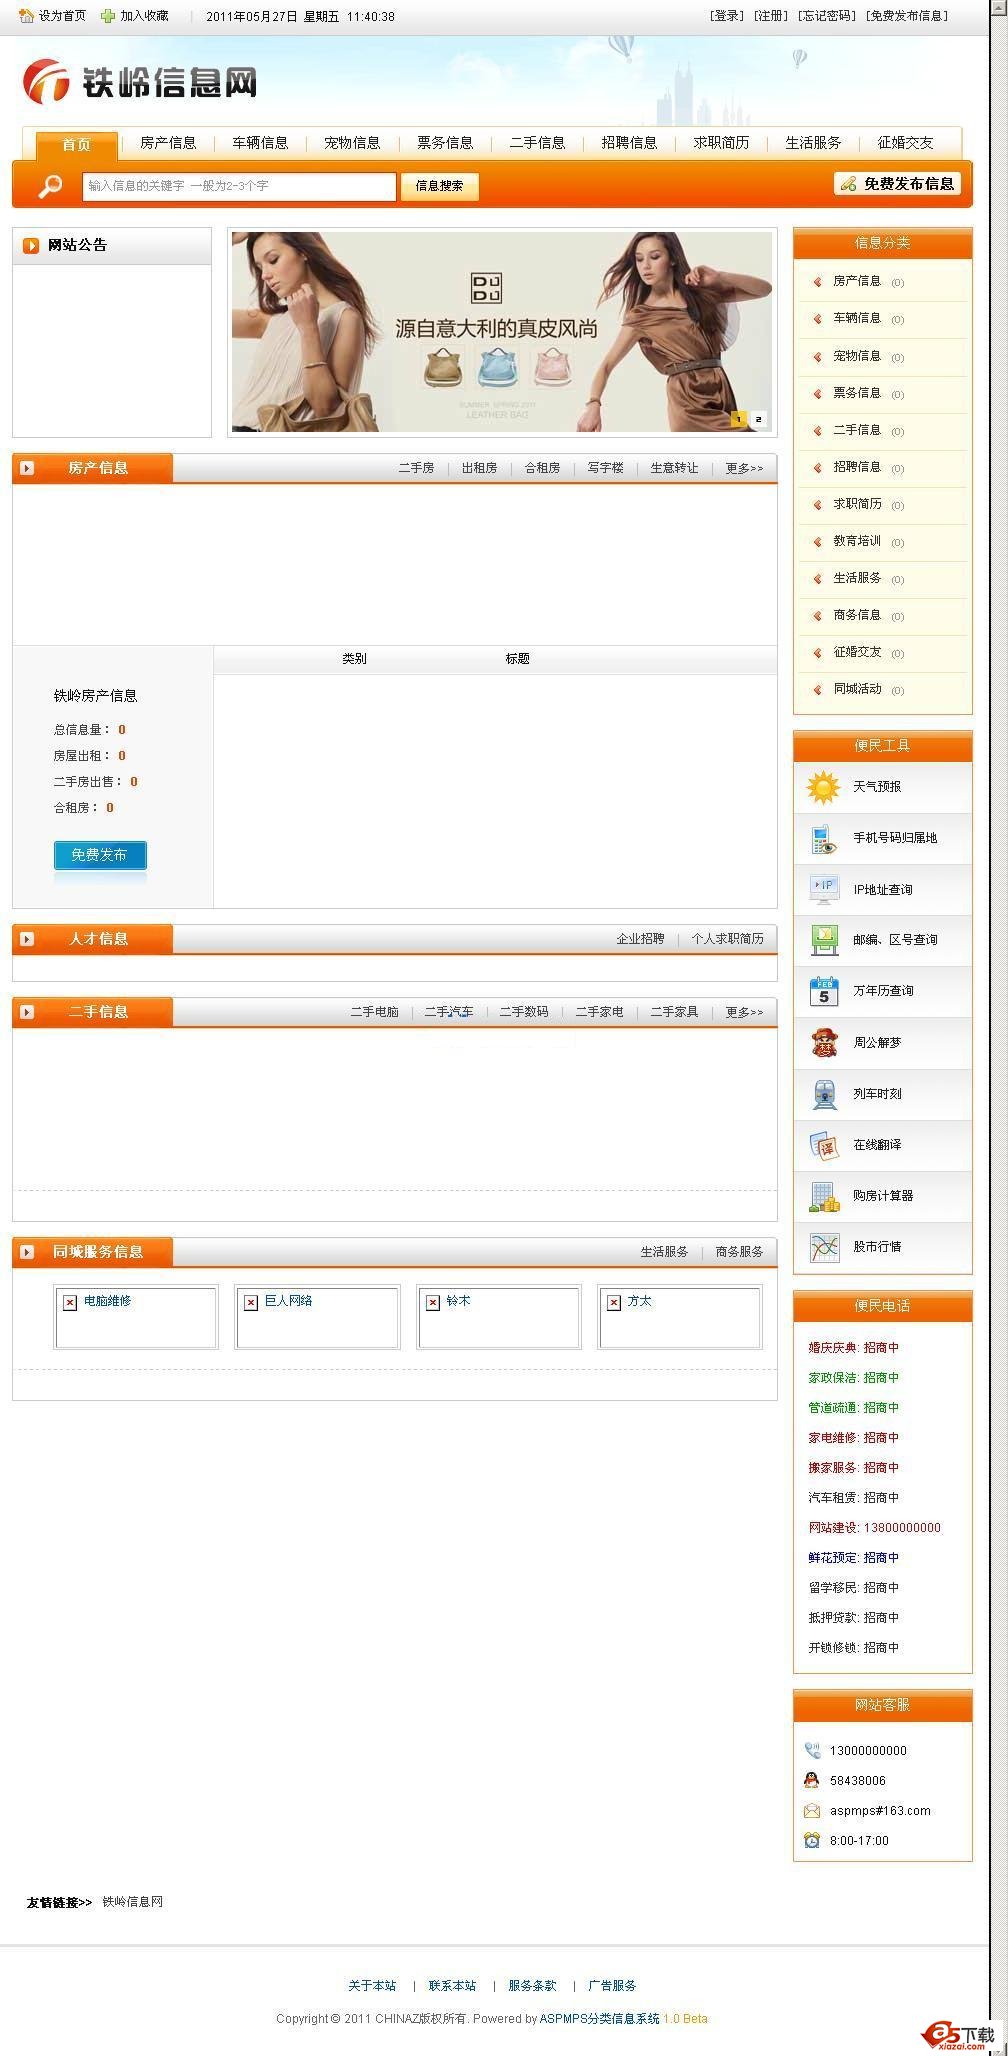Screen dimensions: 1008x2056
Task: Click the arrow icon beside 同城服务信息 section title
Action: [x=27, y=1252]
